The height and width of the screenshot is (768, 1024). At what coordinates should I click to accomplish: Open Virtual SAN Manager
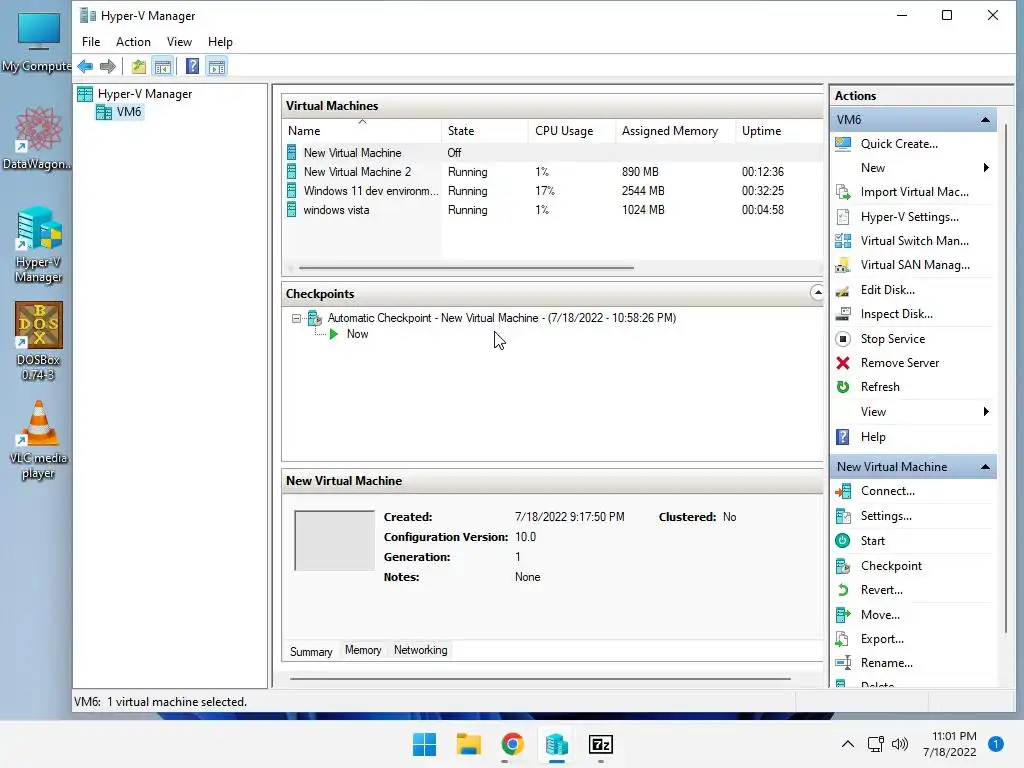(x=914, y=265)
